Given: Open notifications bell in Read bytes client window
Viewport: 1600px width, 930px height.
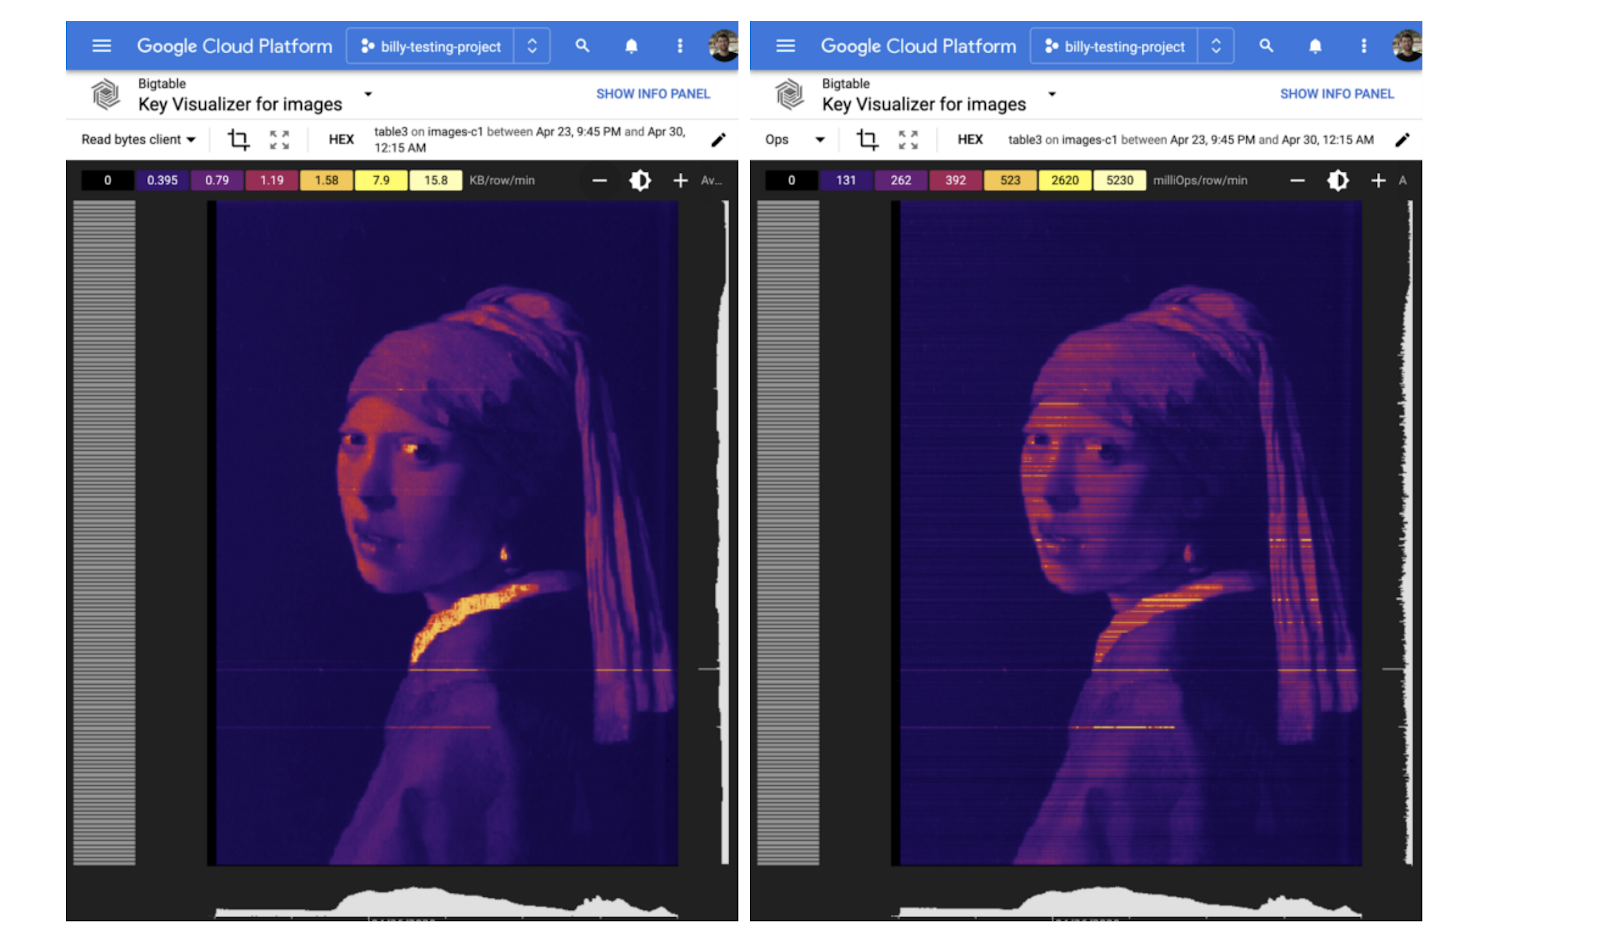Looking at the screenshot, I should (631, 46).
